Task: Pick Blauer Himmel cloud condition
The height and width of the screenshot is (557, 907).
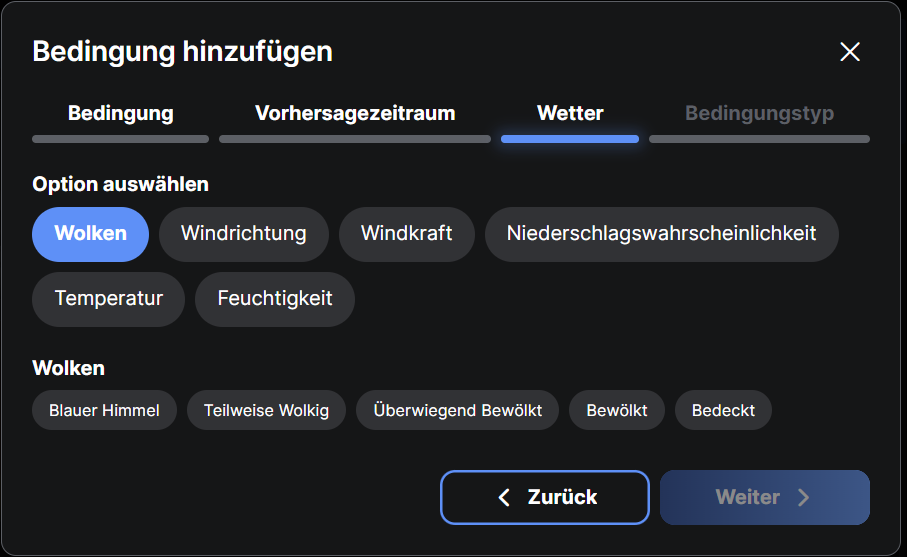Action: tap(104, 410)
